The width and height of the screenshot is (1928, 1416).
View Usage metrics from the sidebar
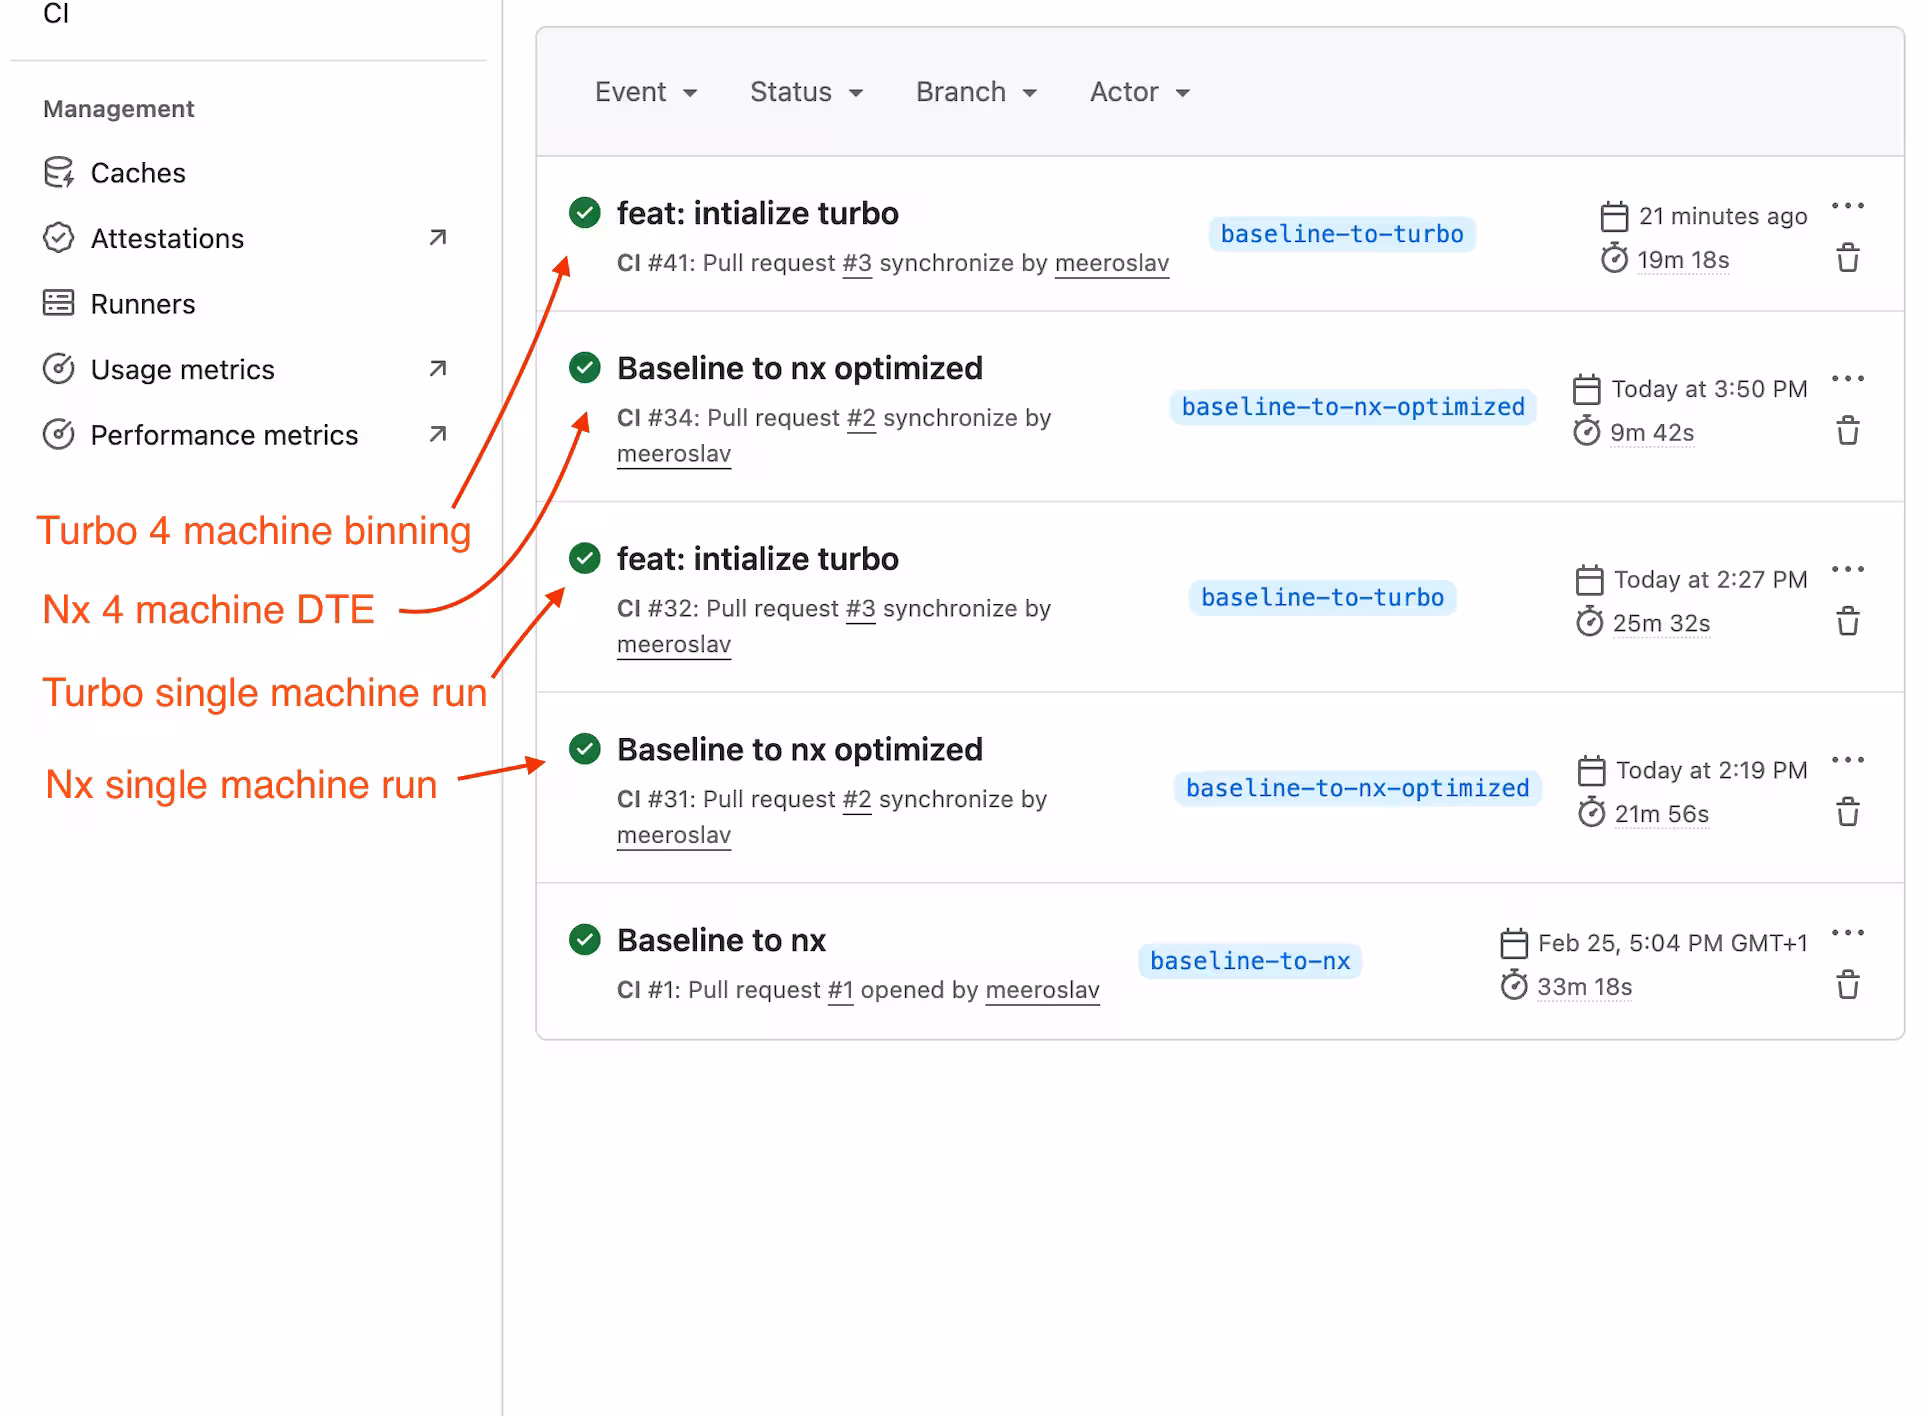point(181,369)
